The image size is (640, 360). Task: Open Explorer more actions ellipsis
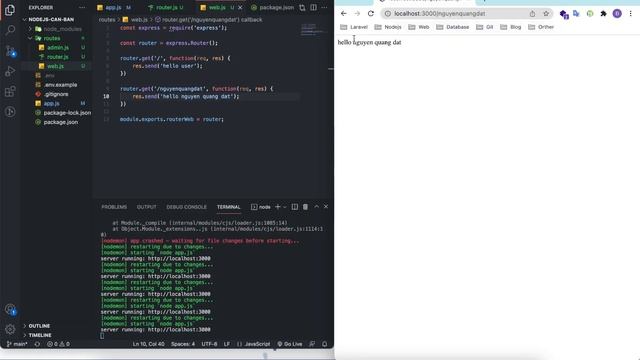pos(82,7)
